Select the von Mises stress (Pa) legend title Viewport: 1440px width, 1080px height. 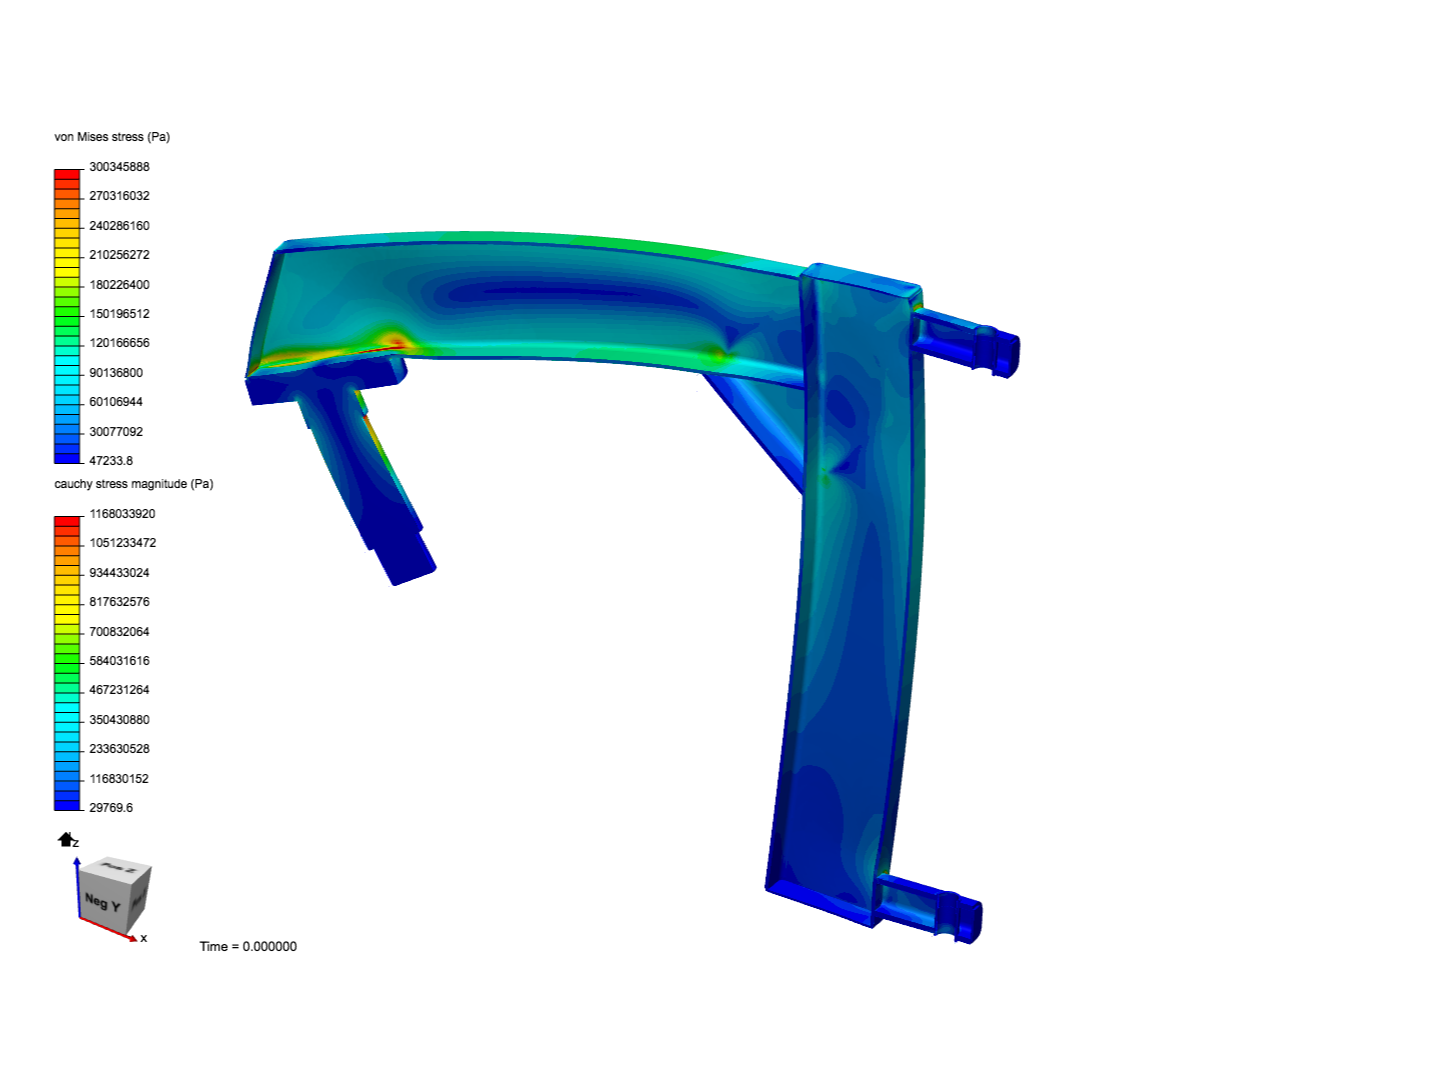click(x=112, y=137)
